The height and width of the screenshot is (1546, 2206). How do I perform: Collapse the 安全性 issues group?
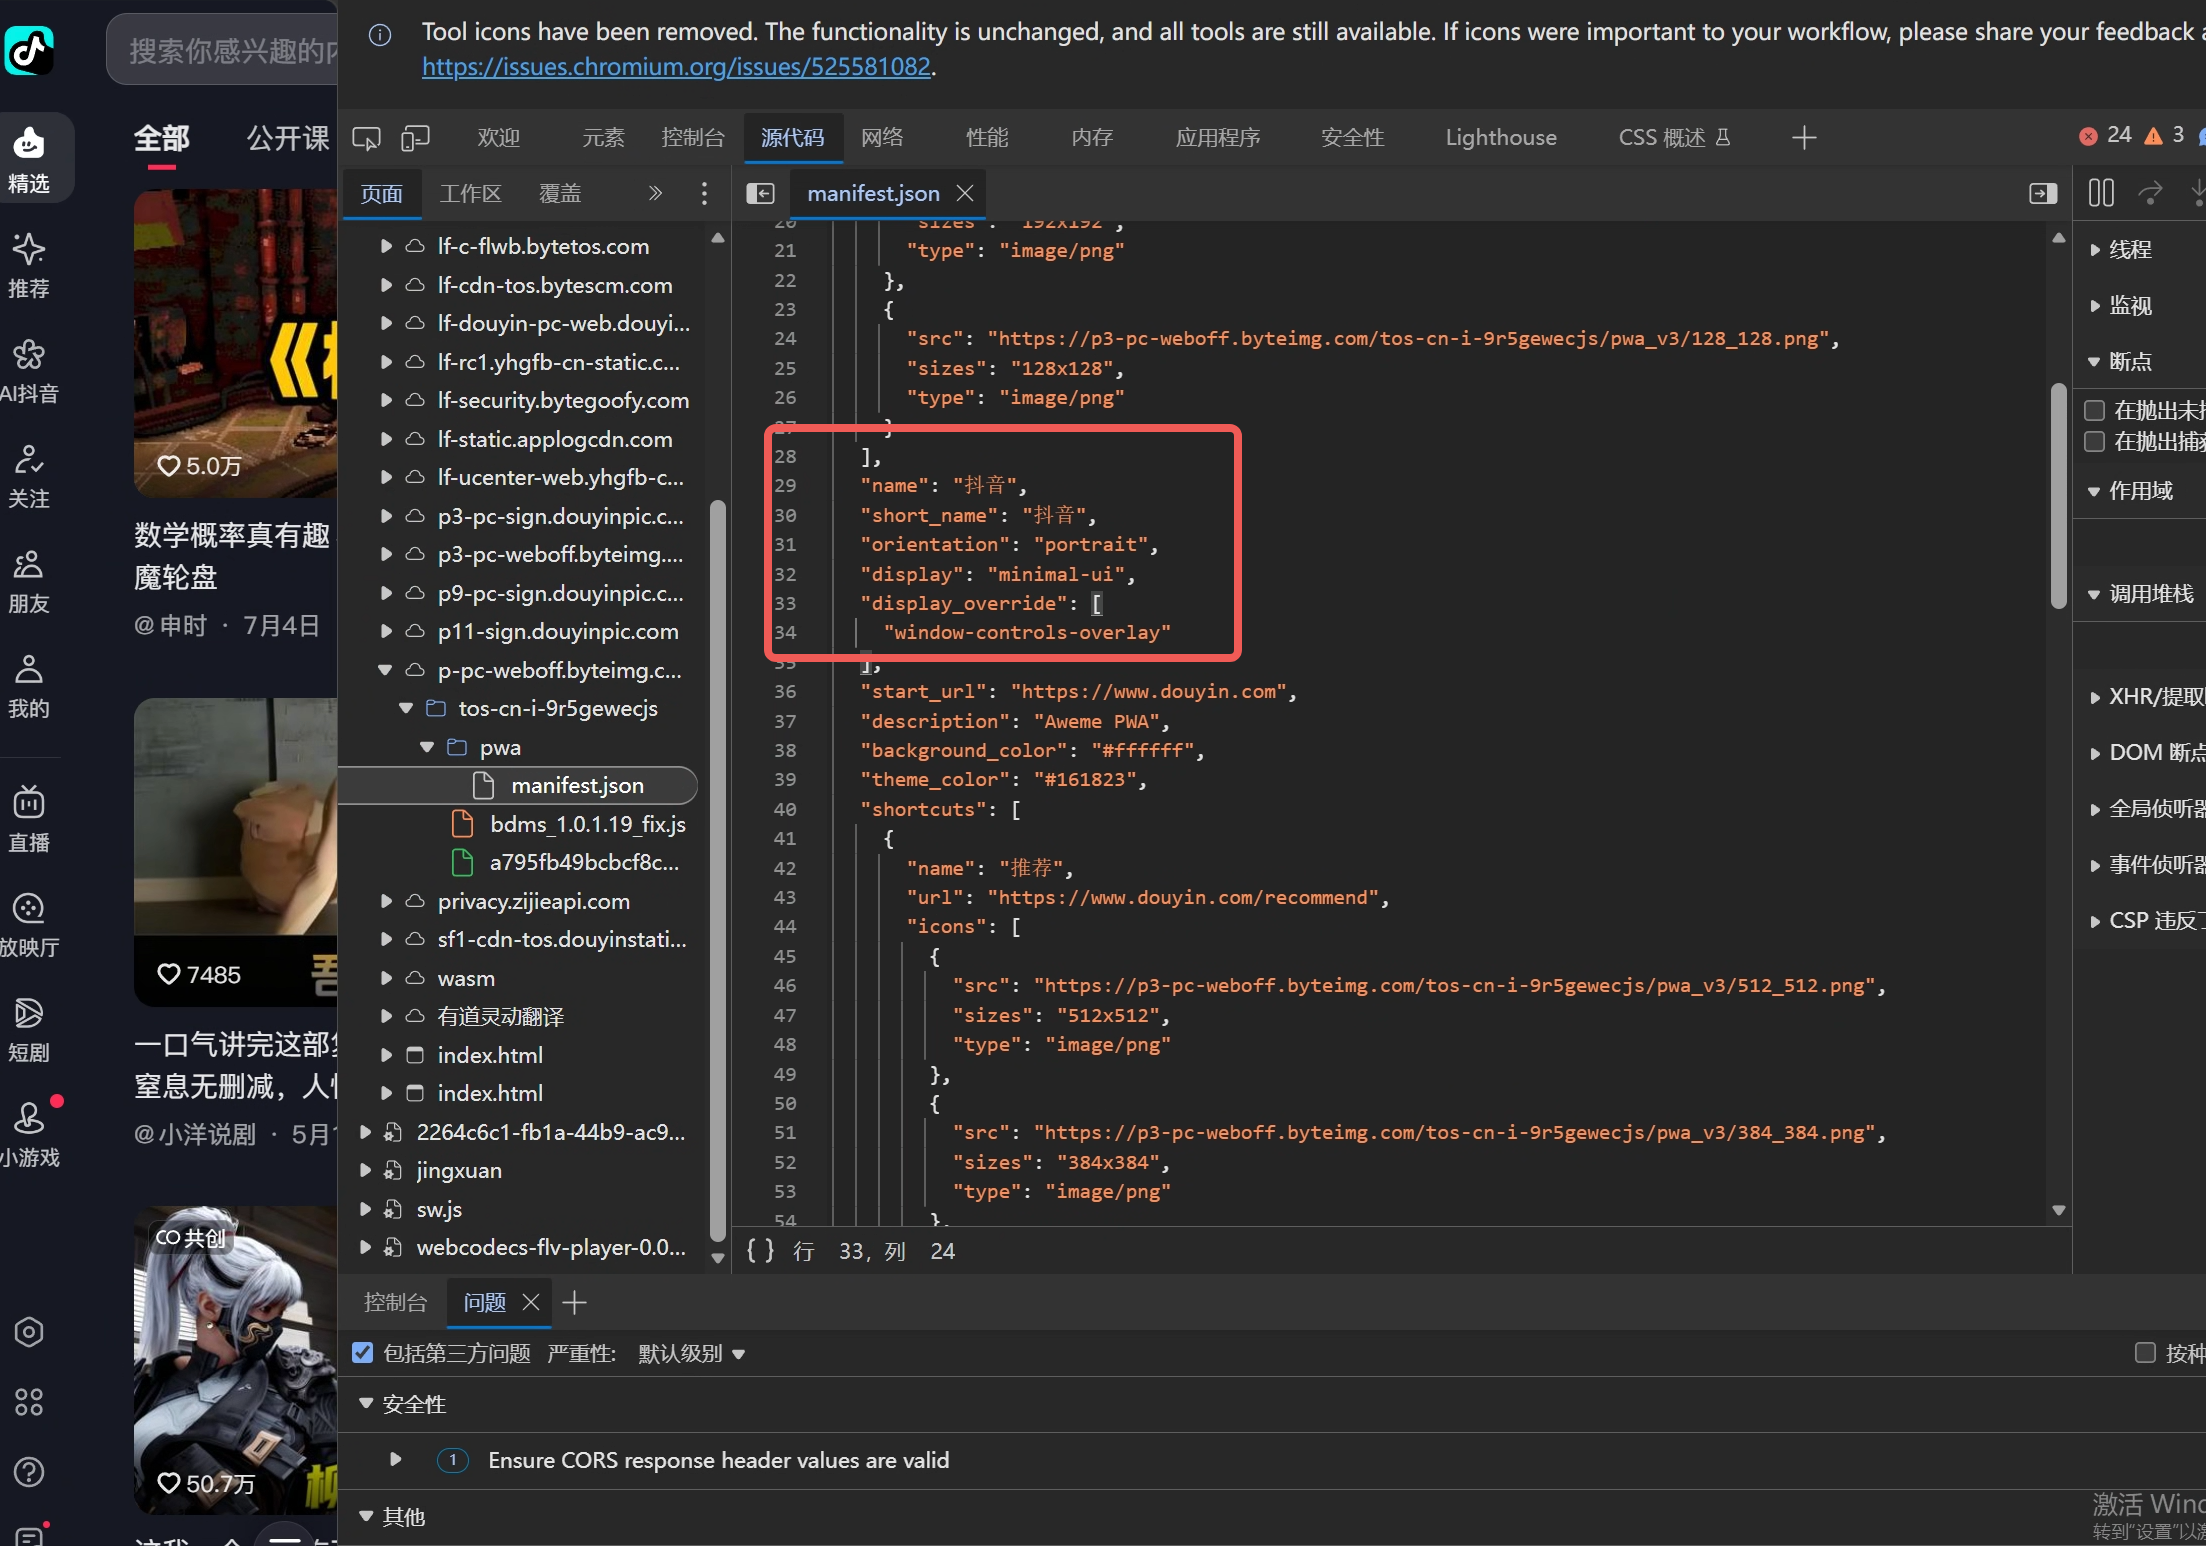point(366,1404)
